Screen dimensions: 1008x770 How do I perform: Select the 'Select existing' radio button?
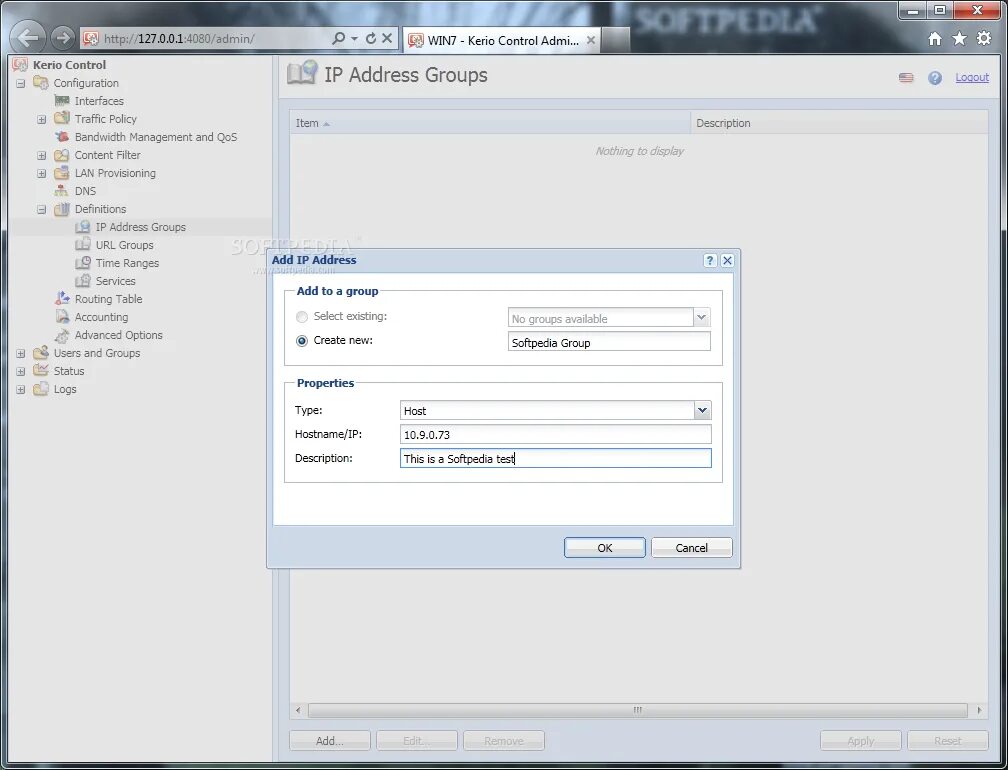[302, 317]
